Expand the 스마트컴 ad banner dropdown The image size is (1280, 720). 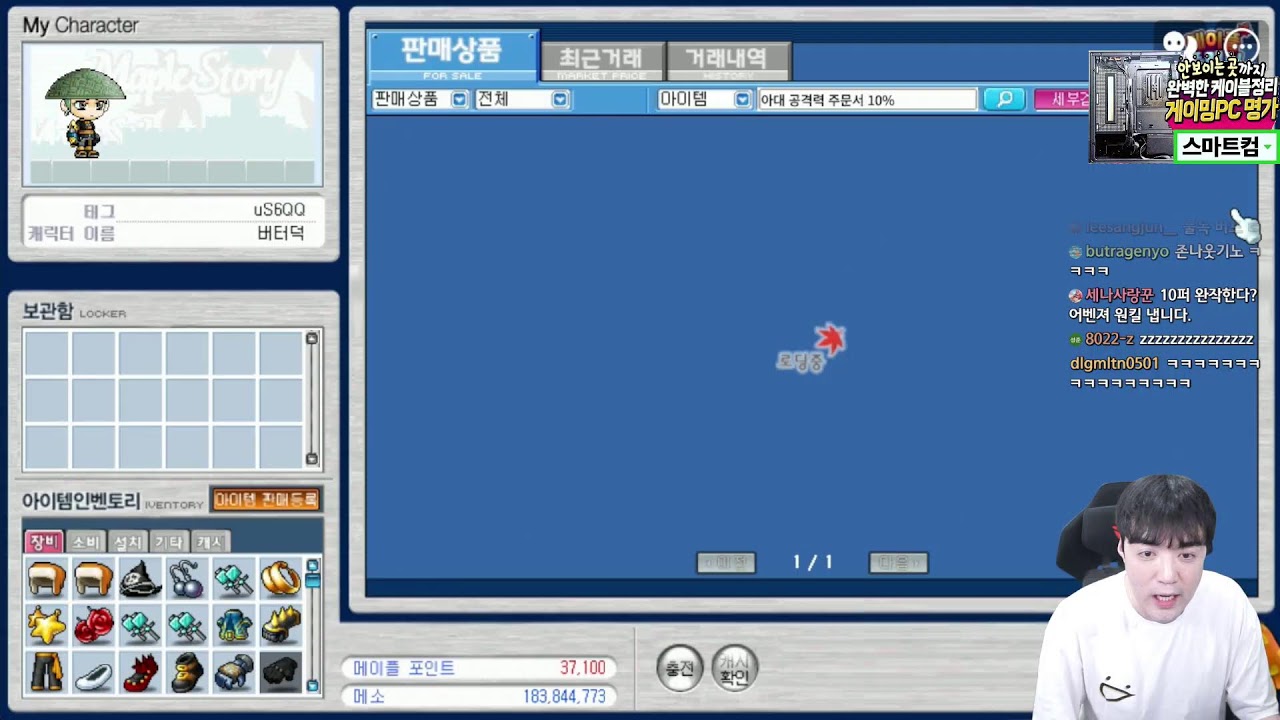pyautogui.click(x=1268, y=147)
